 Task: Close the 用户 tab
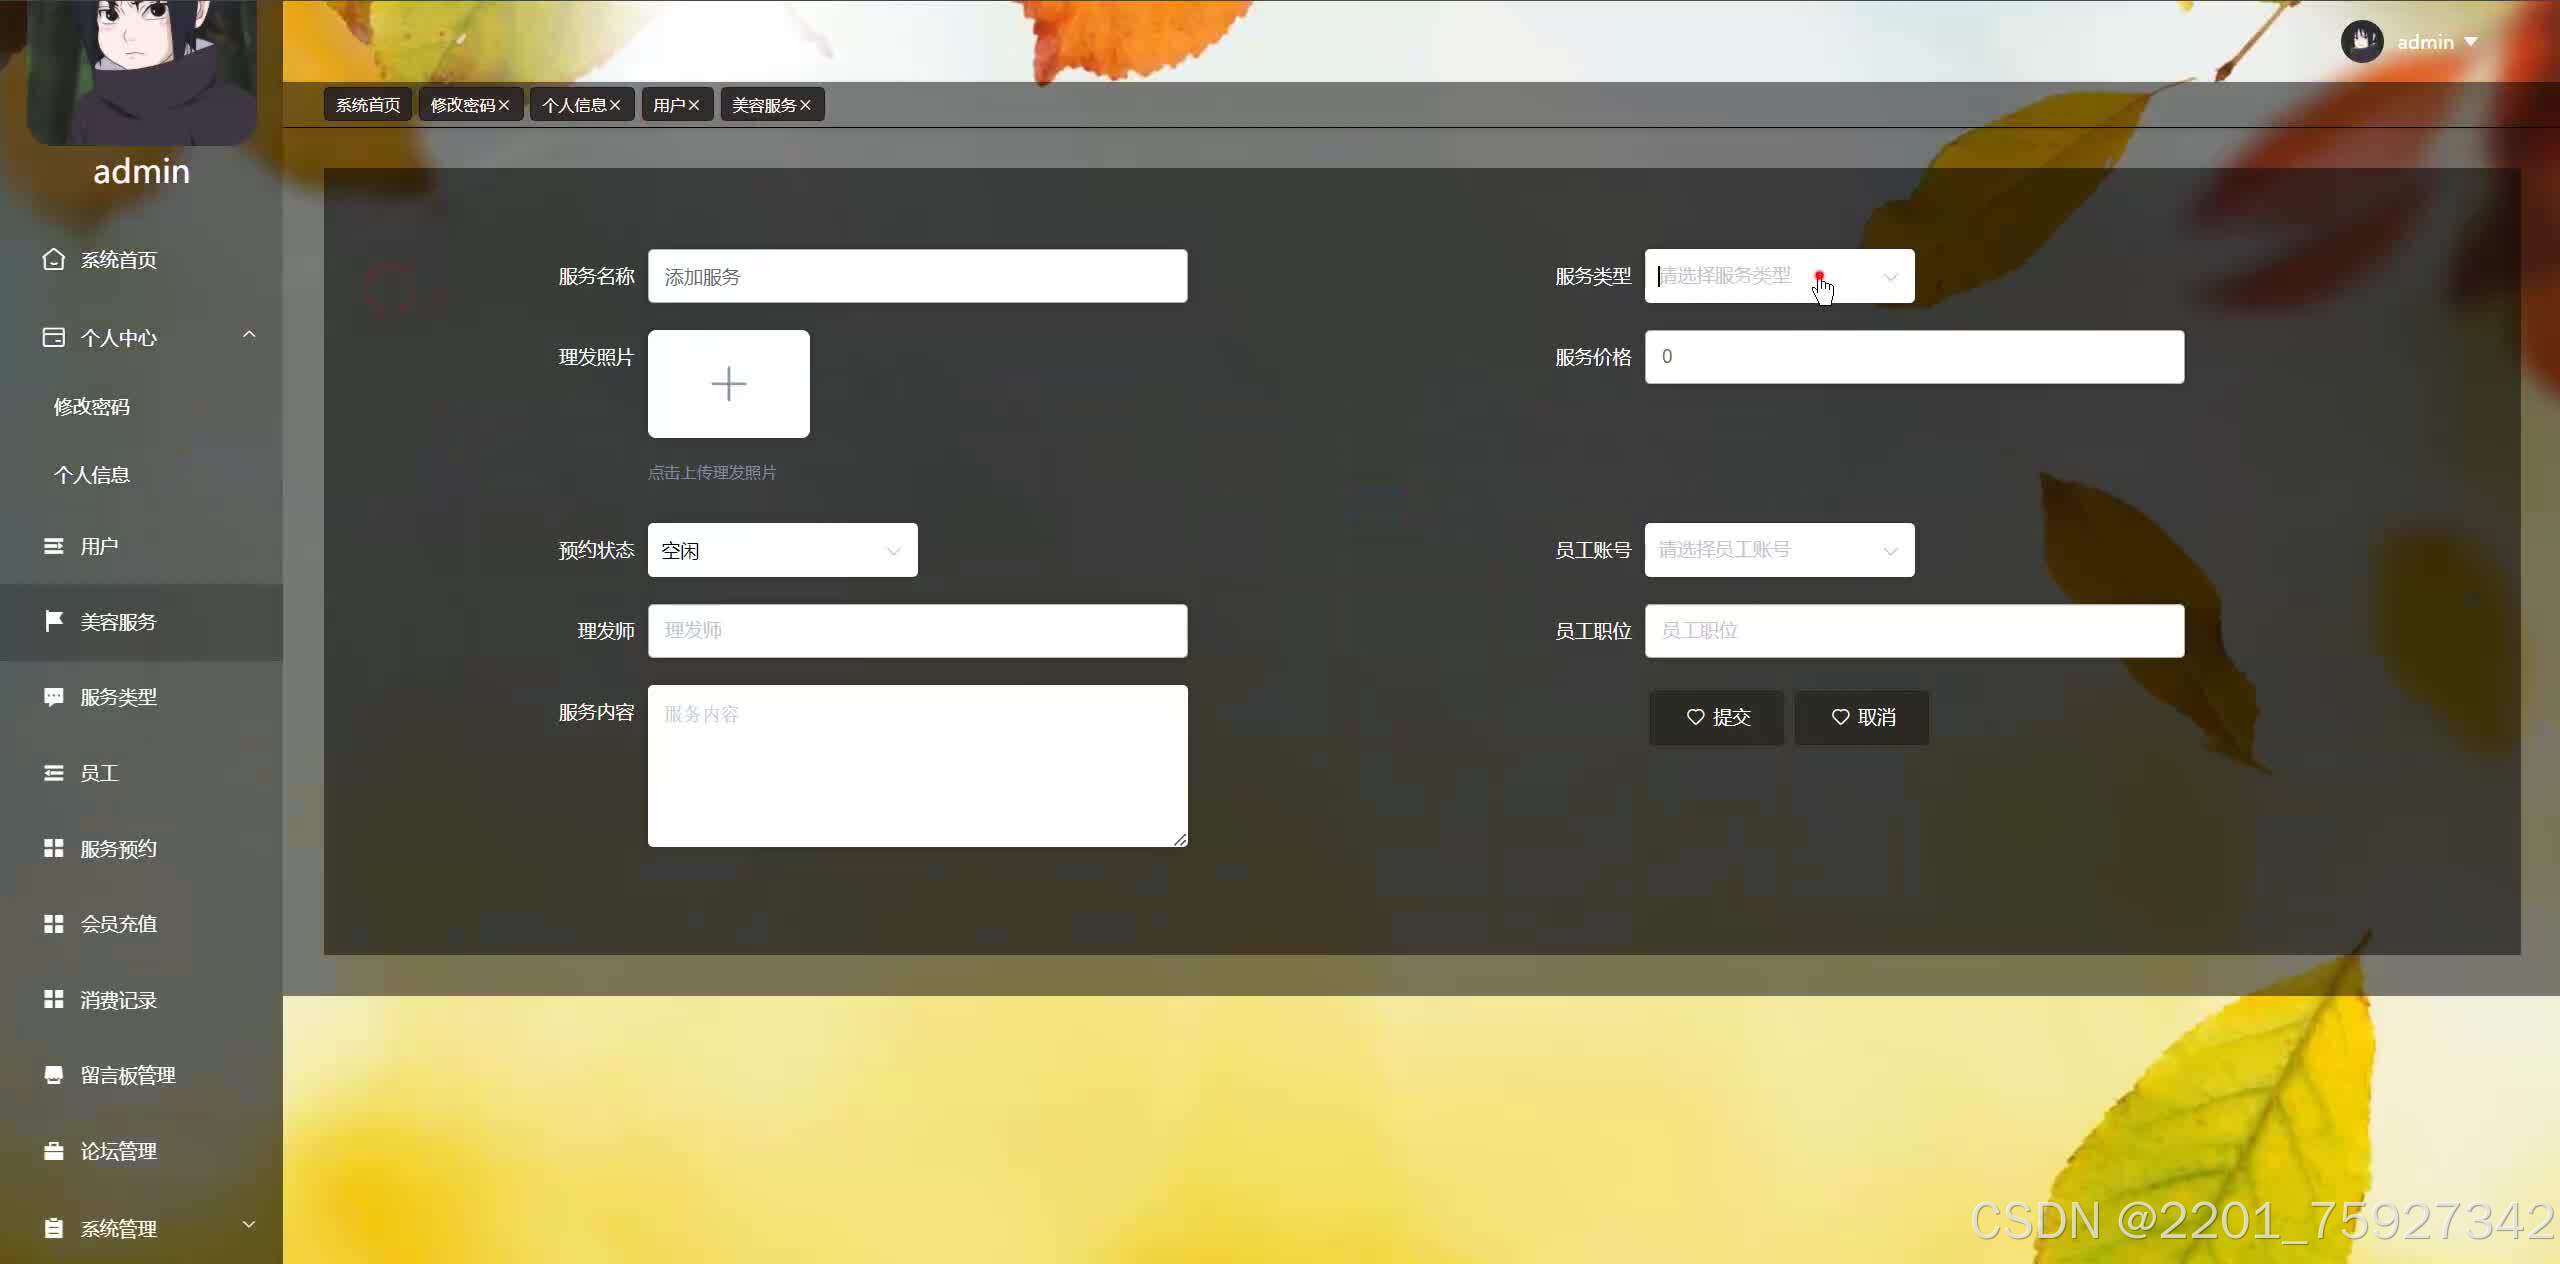point(693,105)
